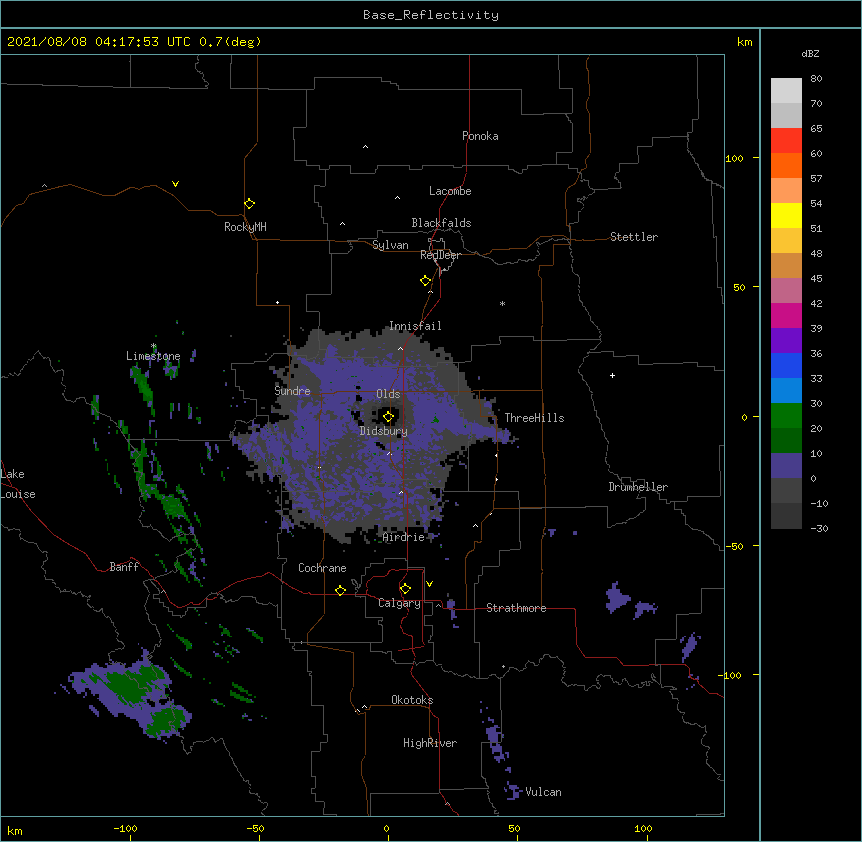The width and height of the screenshot is (862, 842).
Task: Click the yellow V marker northwest of RockyMH
Action: pyautogui.click(x=175, y=184)
